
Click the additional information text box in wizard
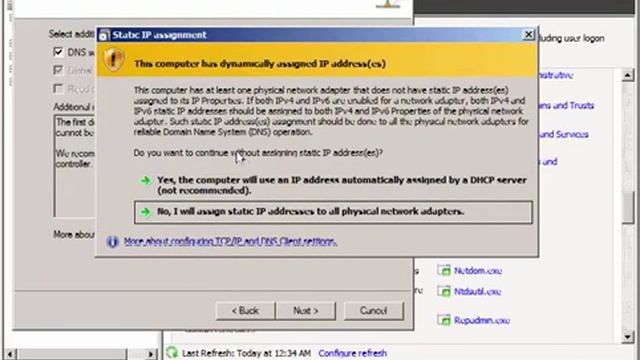[75, 166]
